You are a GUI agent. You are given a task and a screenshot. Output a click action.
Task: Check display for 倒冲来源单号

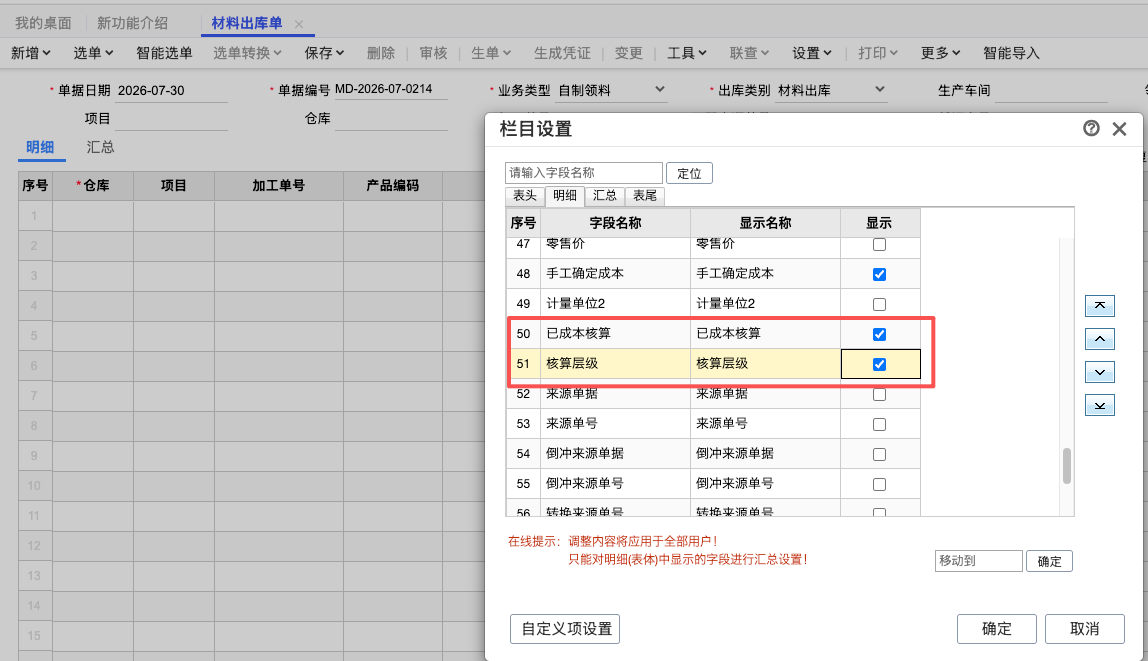[x=879, y=485]
